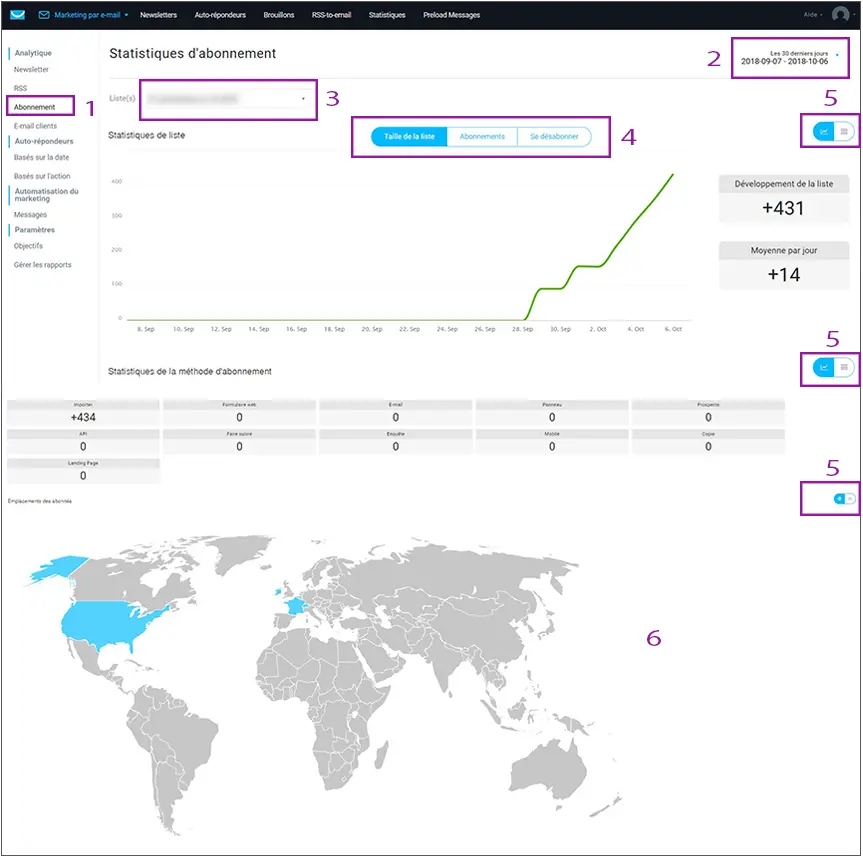This screenshot has width=863, height=860.
Task: Click the envelope logo in the top bar
Action: tap(18, 14)
